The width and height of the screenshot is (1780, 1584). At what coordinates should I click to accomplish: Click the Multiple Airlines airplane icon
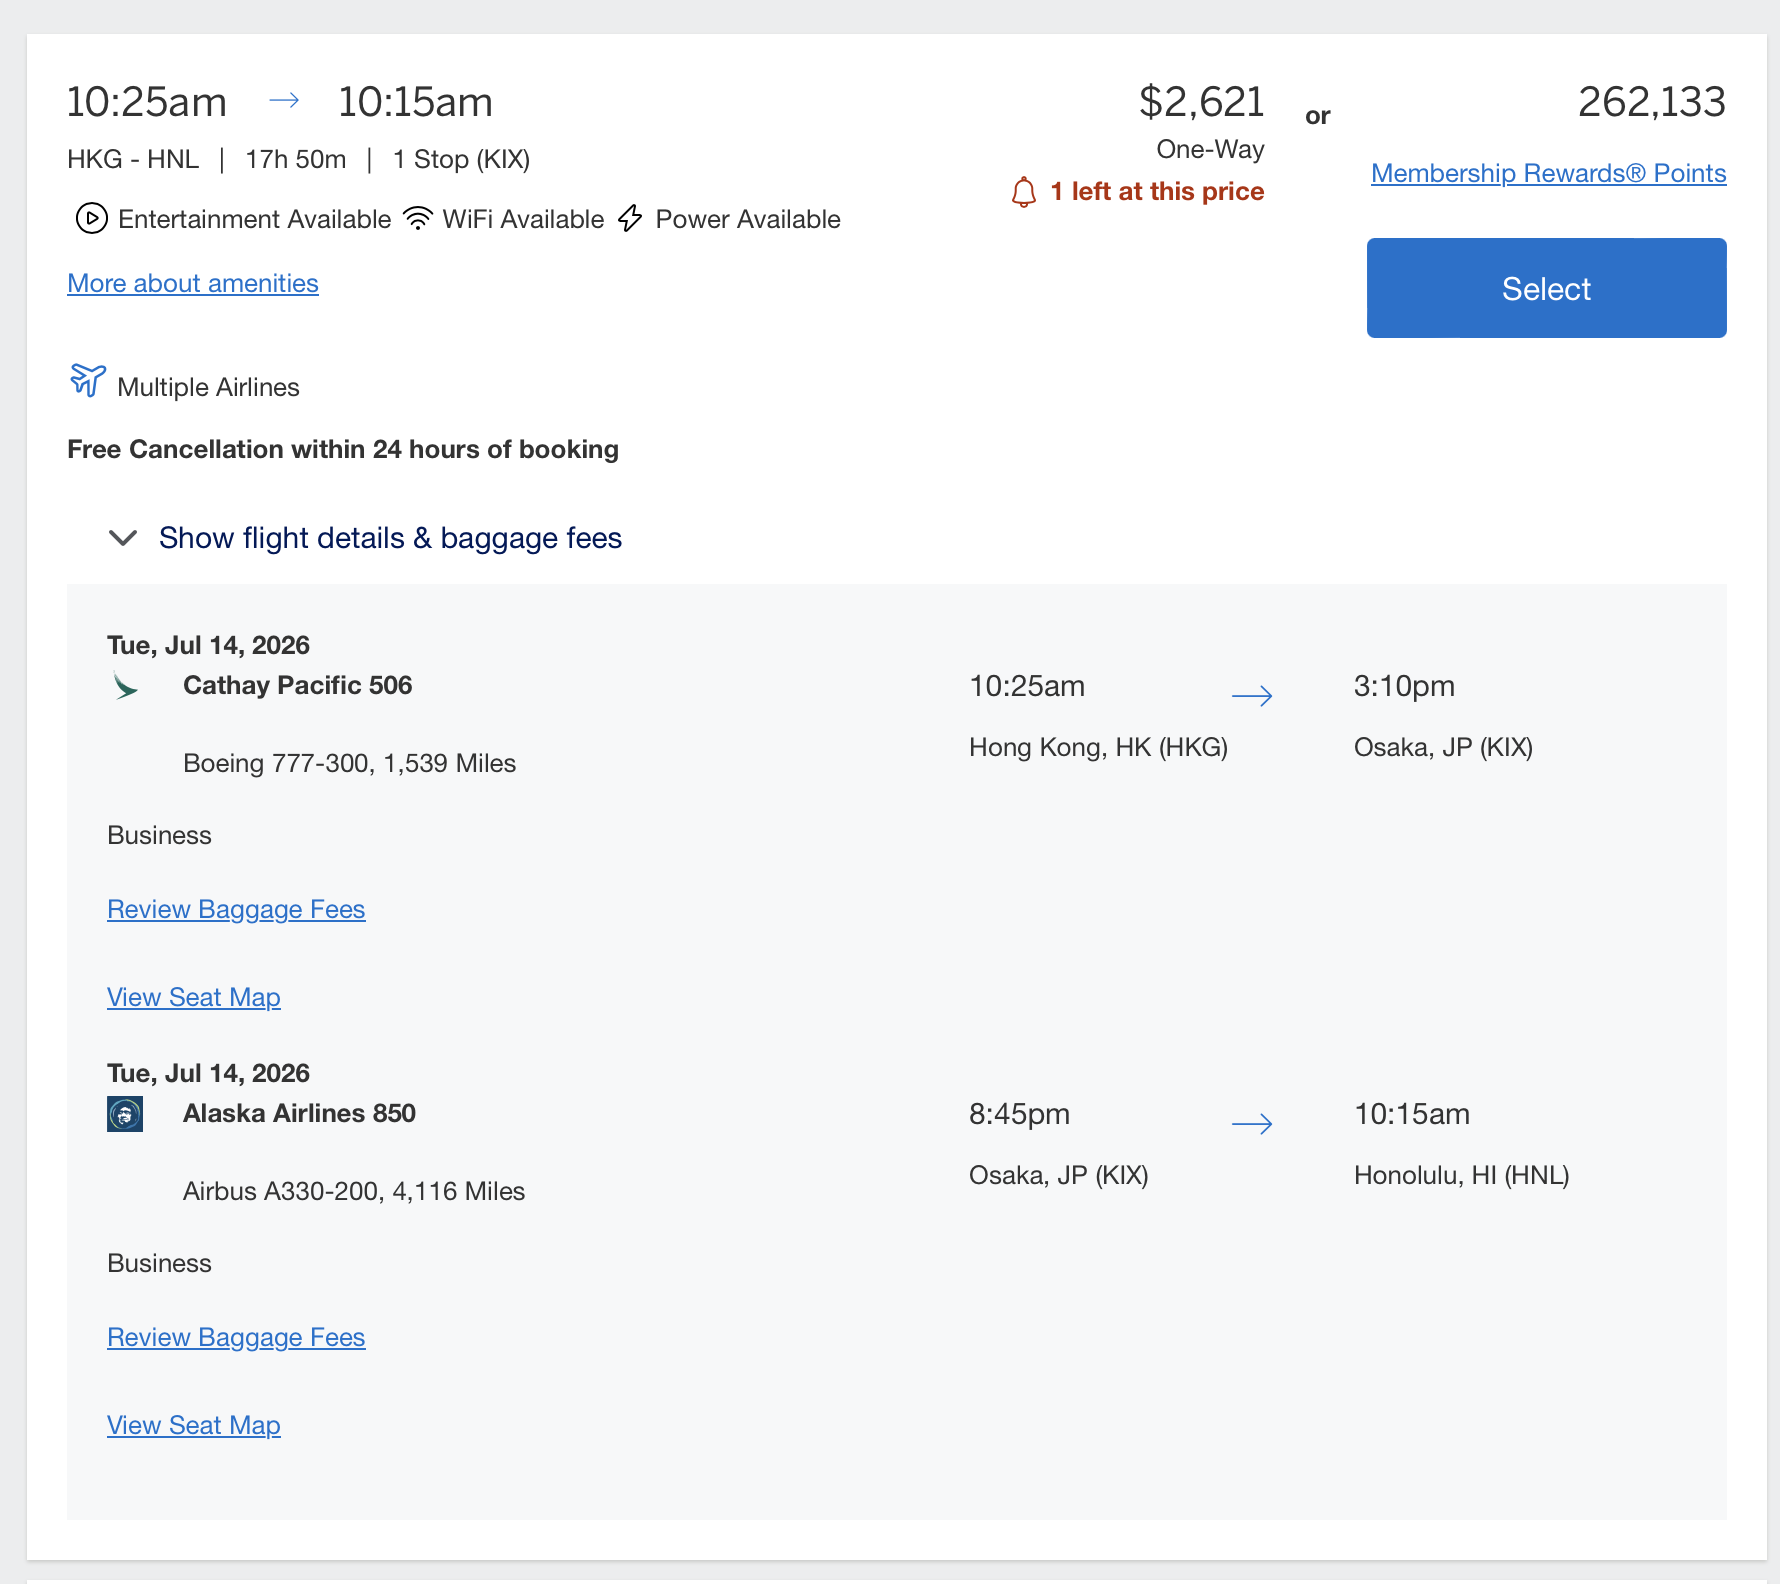(88, 381)
